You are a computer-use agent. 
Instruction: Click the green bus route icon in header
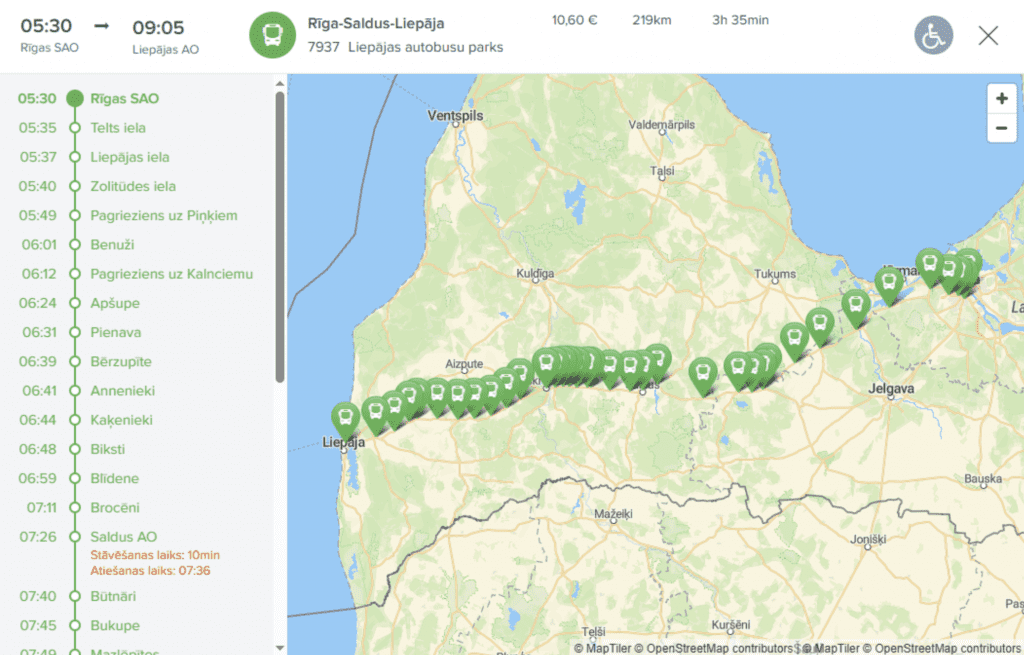click(x=272, y=35)
